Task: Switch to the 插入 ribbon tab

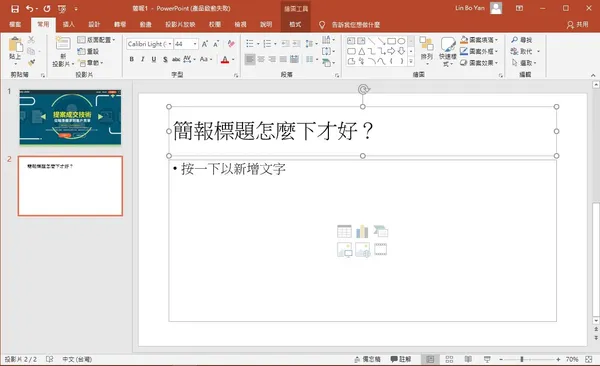Action: [68, 25]
